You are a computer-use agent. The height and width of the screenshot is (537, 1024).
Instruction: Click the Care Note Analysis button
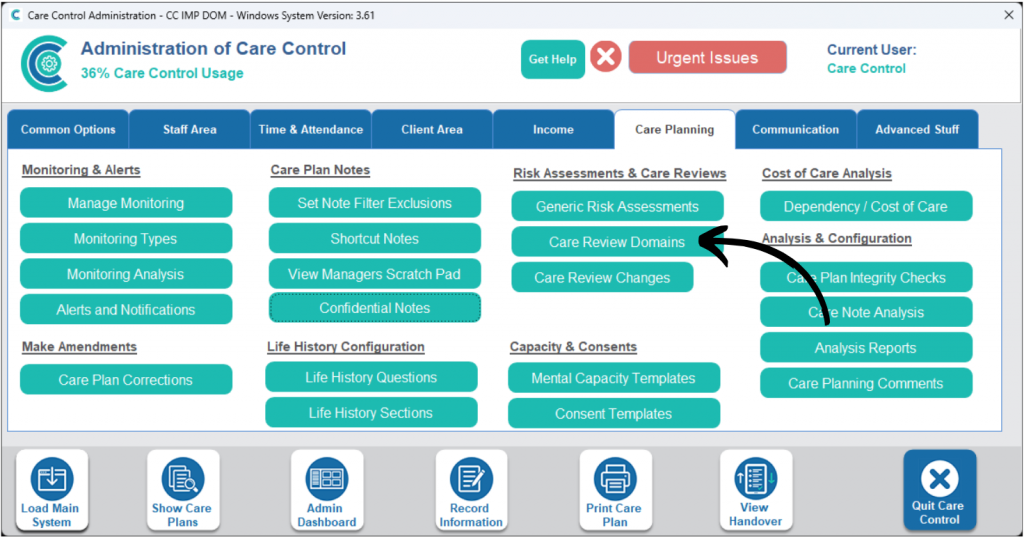click(x=866, y=312)
